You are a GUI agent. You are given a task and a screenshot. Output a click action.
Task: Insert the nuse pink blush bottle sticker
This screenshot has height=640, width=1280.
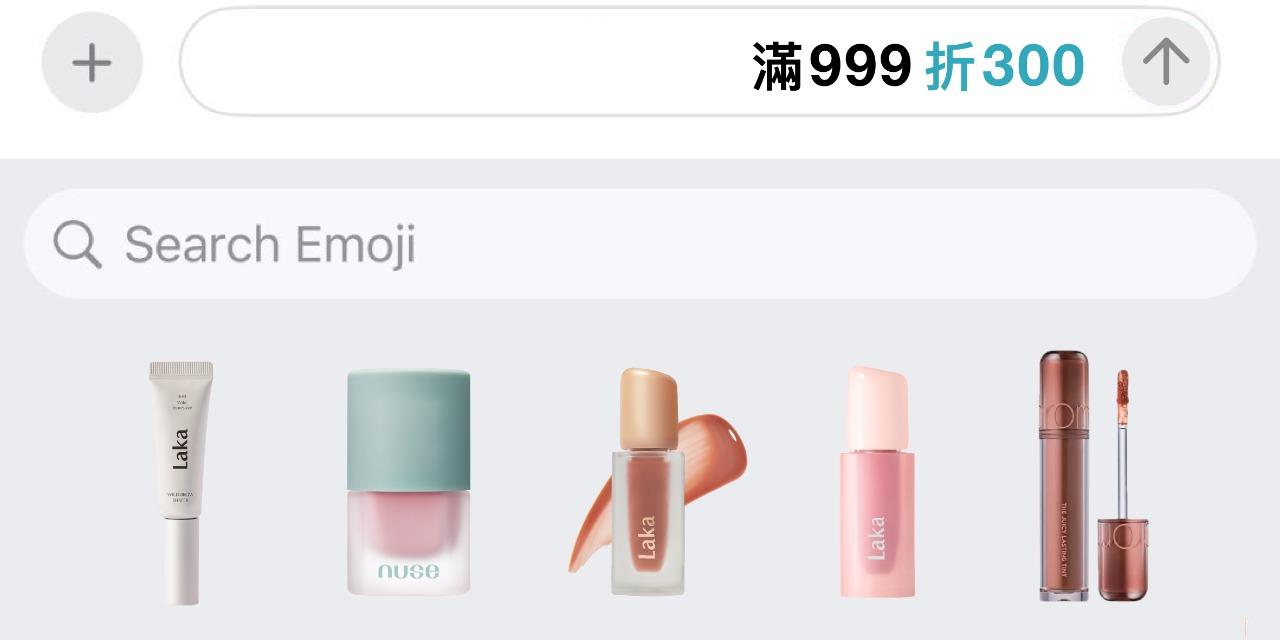pos(408,482)
